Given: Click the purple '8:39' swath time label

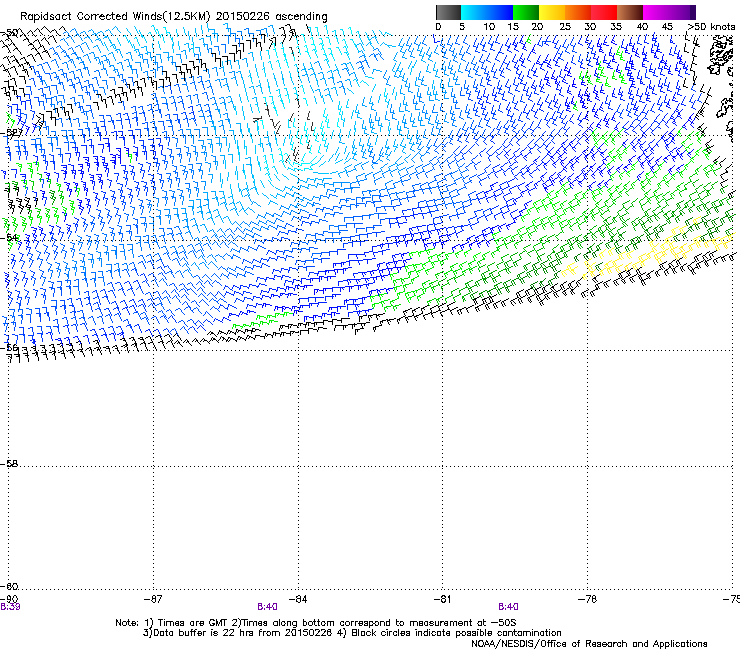Looking at the screenshot, I should [x=10, y=607].
